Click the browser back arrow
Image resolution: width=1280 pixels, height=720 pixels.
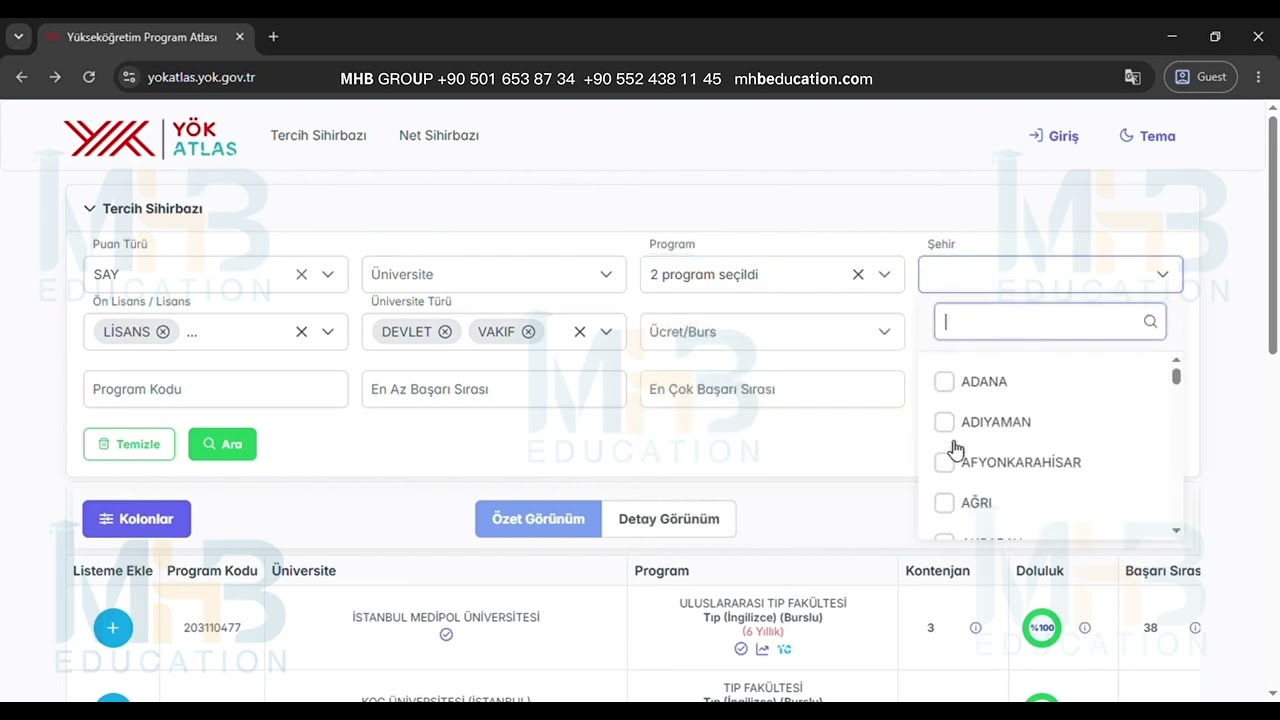(x=22, y=77)
